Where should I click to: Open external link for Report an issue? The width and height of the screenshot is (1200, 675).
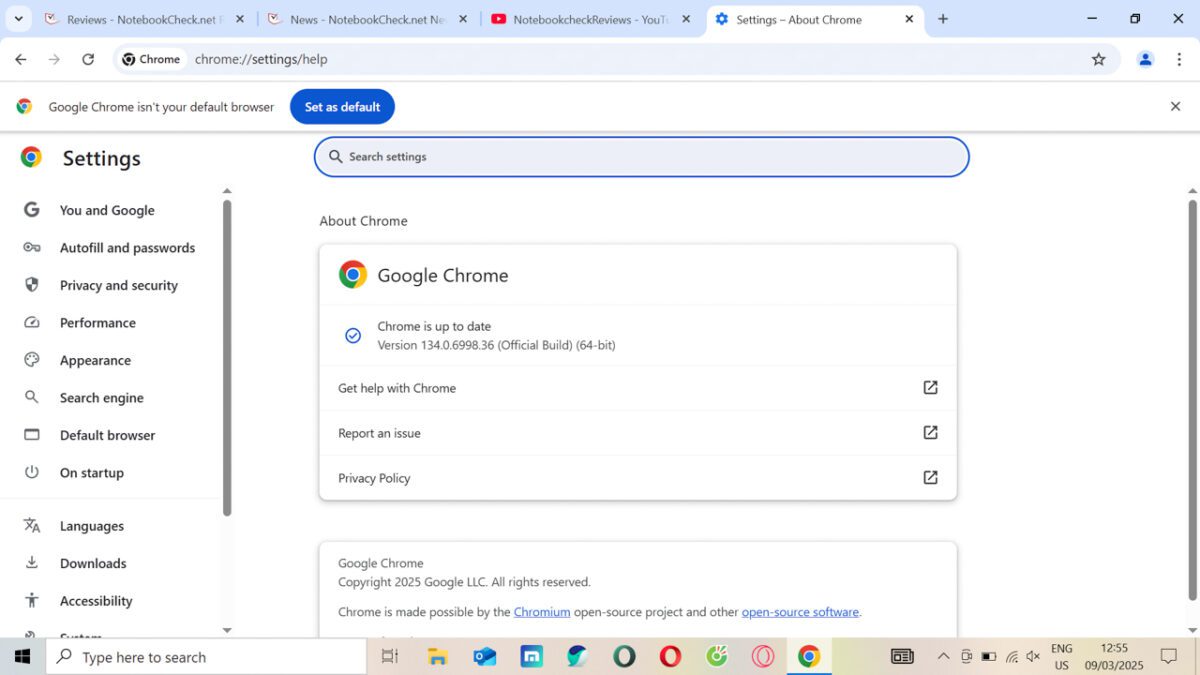pyautogui.click(x=930, y=433)
